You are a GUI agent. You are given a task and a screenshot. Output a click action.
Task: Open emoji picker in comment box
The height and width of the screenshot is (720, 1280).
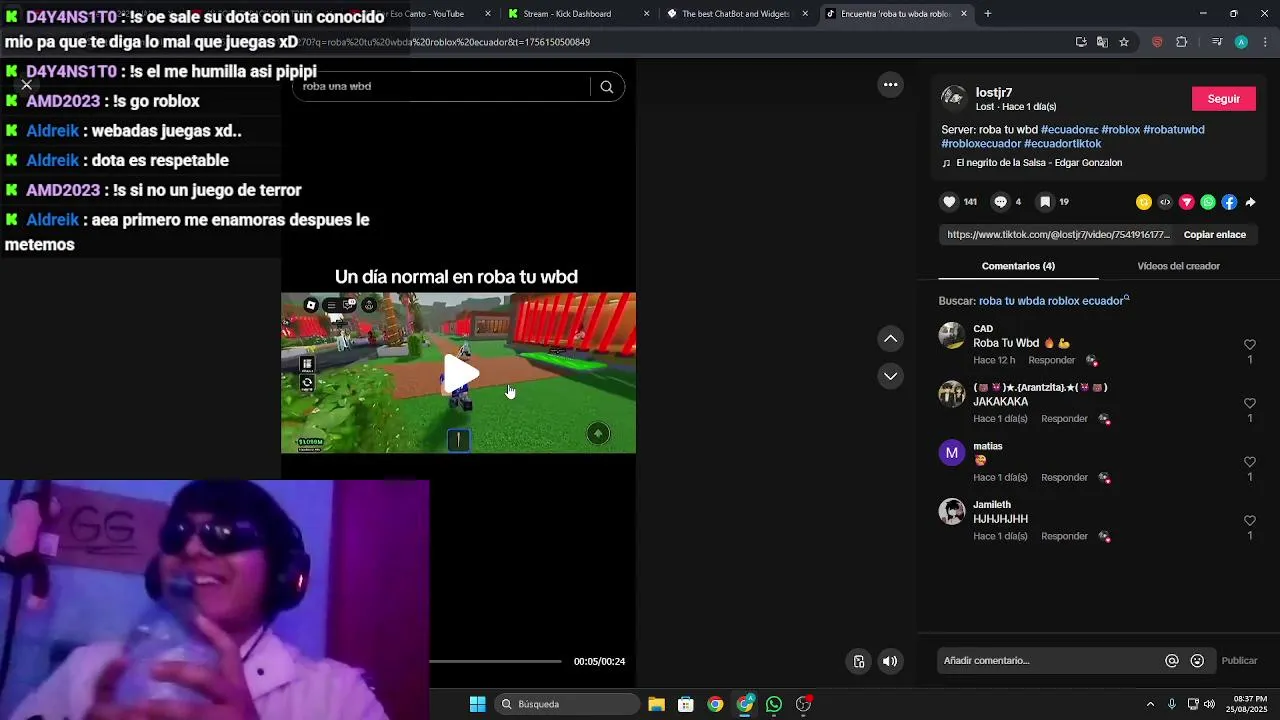pos(1197,661)
